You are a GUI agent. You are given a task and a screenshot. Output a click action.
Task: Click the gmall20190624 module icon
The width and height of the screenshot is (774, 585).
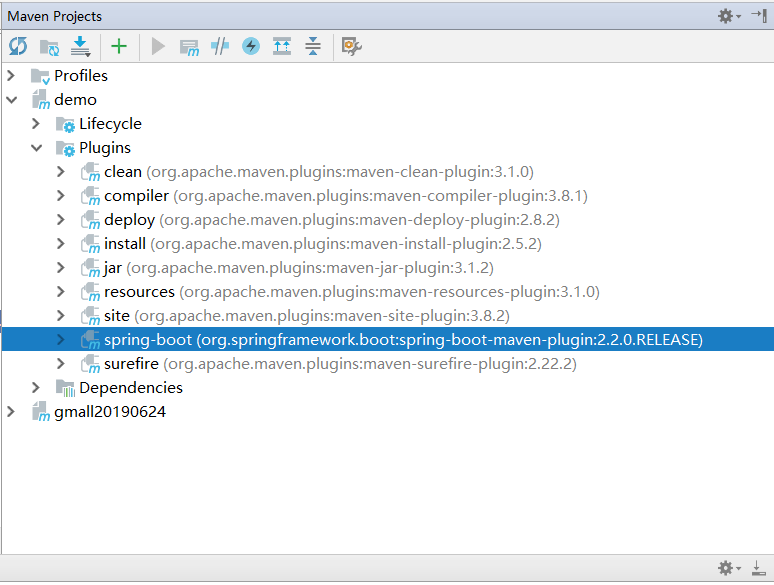pos(41,412)
